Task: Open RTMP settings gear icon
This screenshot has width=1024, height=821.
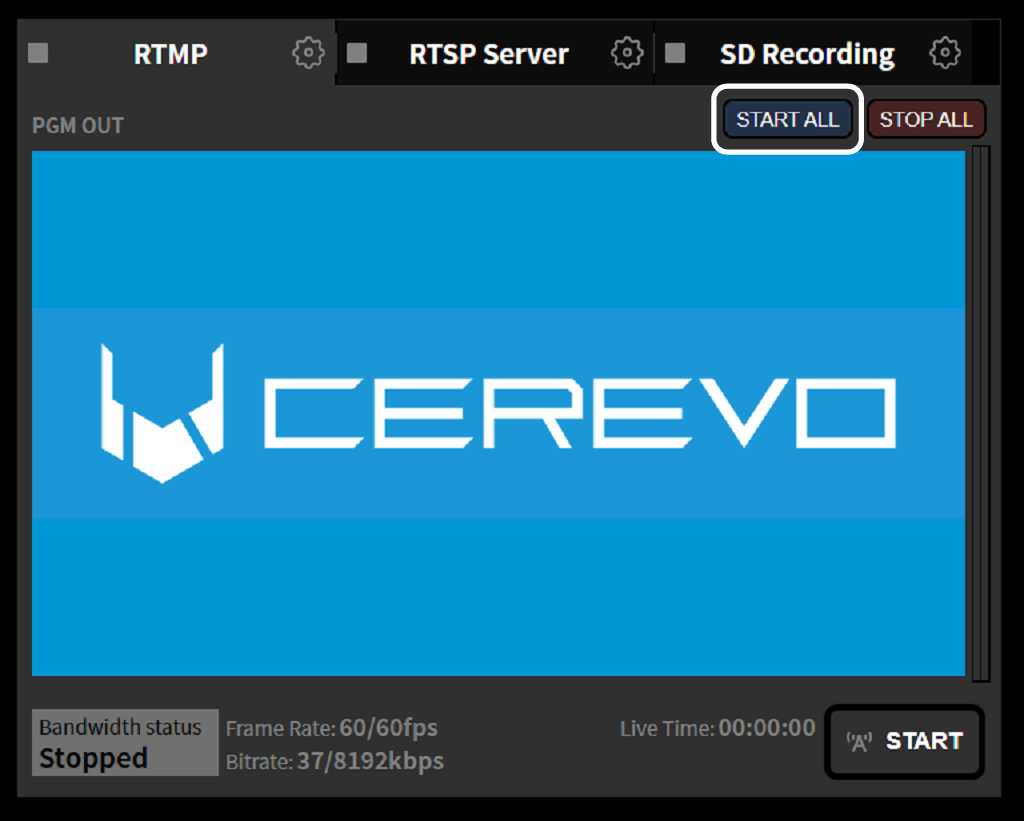Action: [308, 53]
